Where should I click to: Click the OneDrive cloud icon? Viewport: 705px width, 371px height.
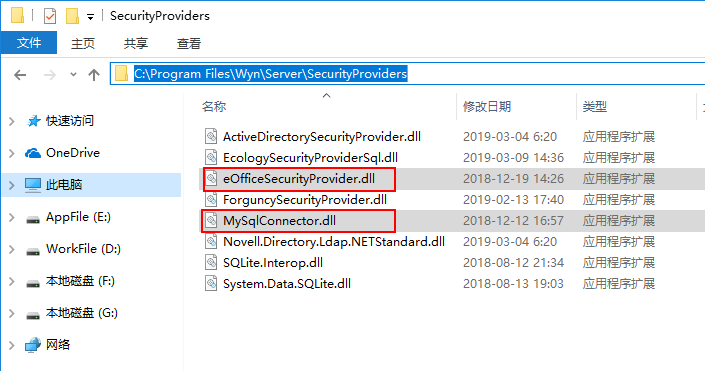click(x=33, y=153)
